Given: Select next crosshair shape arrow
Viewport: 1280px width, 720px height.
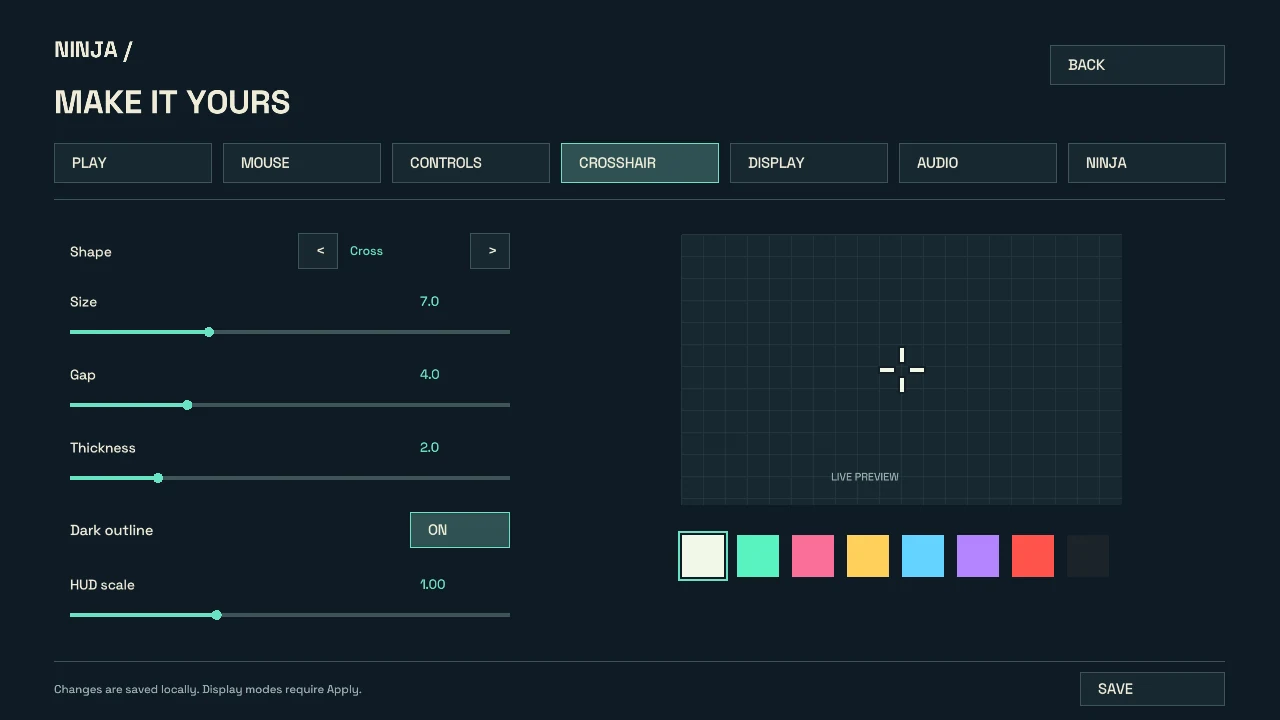Looking at the screenshot, I should pyautogui.click(x=490, y=251).
